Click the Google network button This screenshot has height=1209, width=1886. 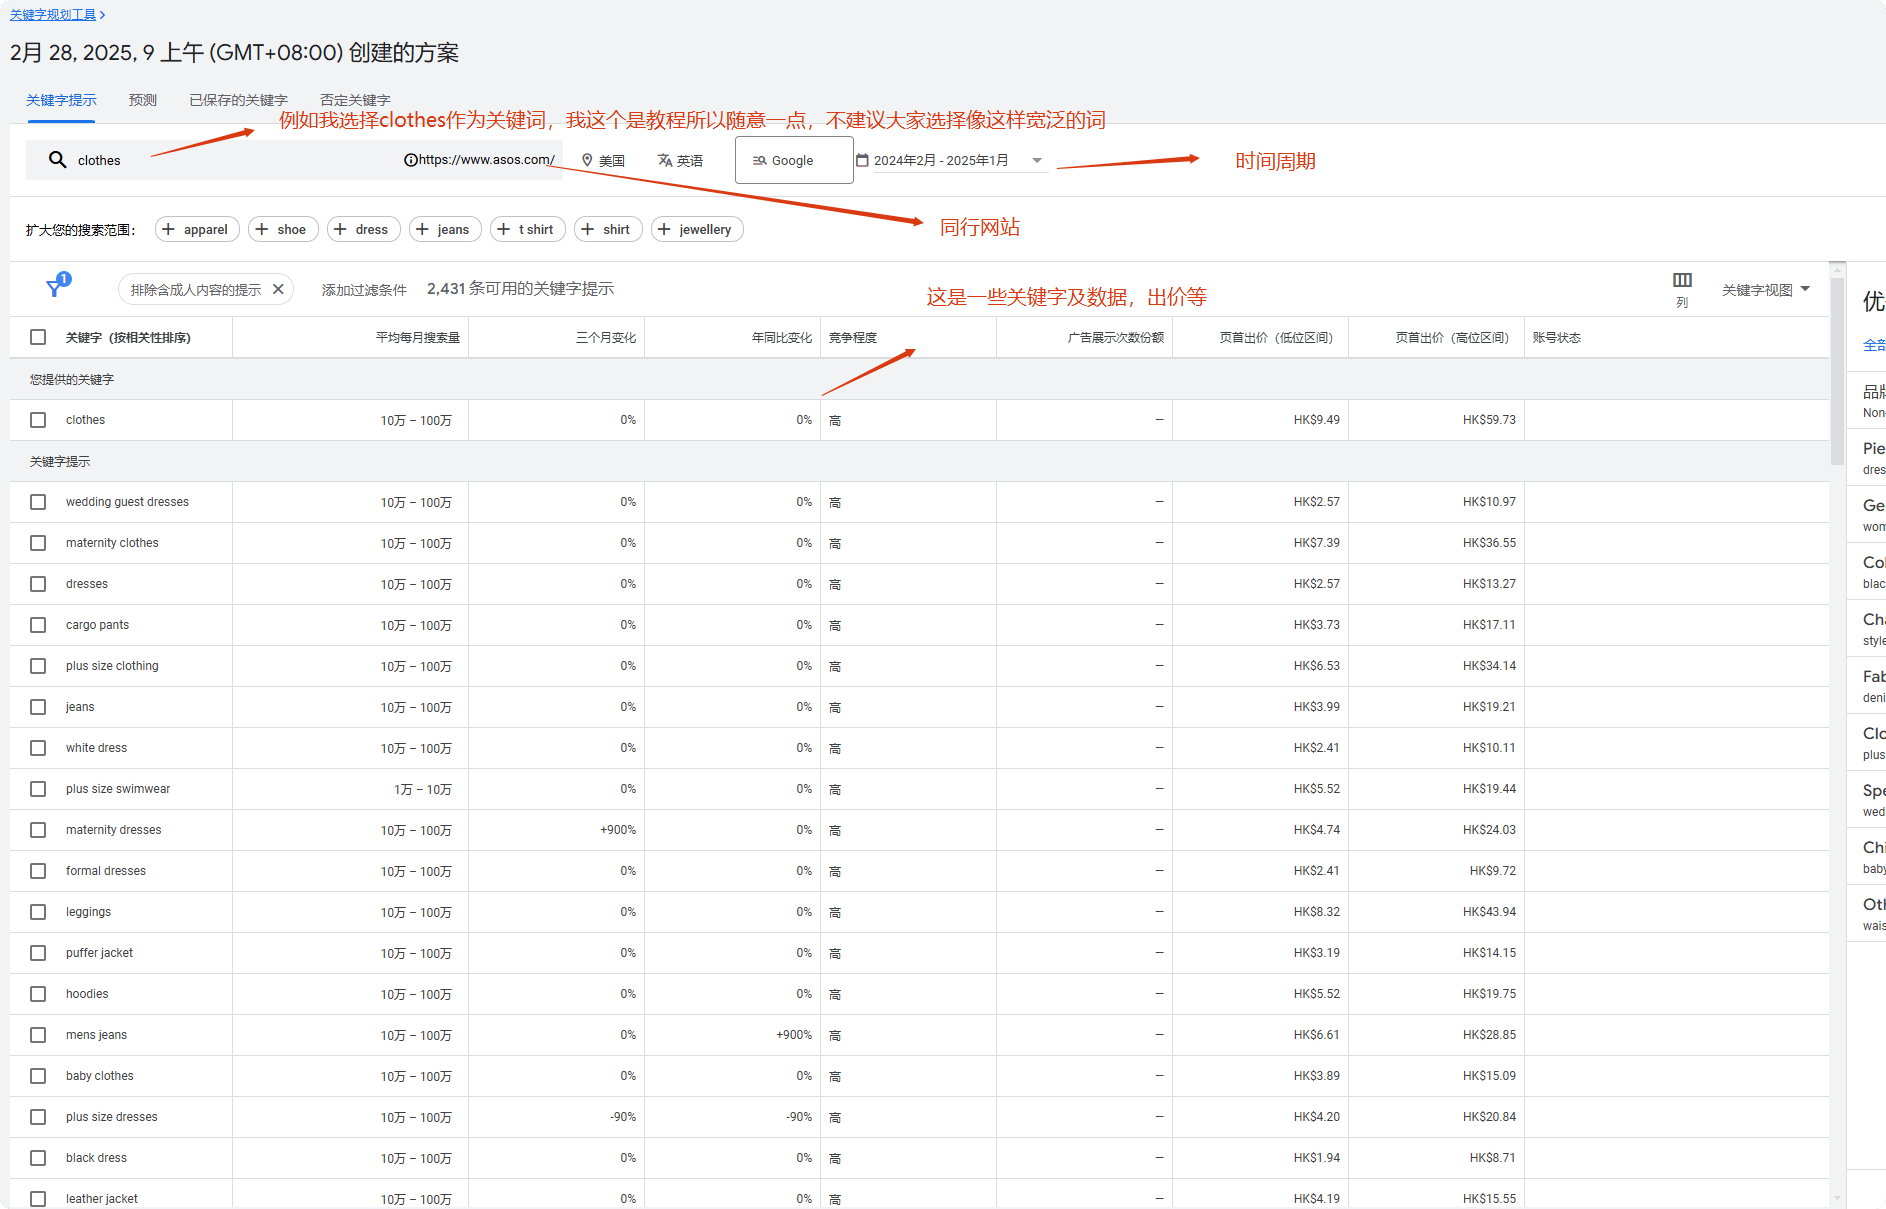point(794,160)
